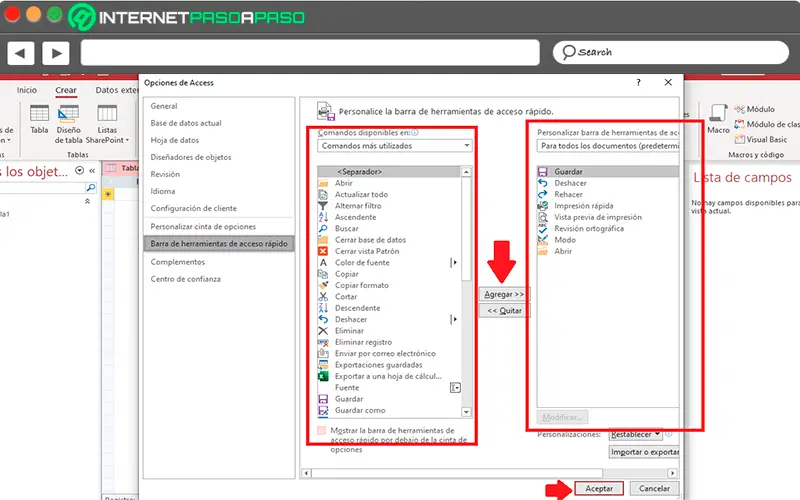Expand Deshacer submenu arrow in commands list

point(454,319)
